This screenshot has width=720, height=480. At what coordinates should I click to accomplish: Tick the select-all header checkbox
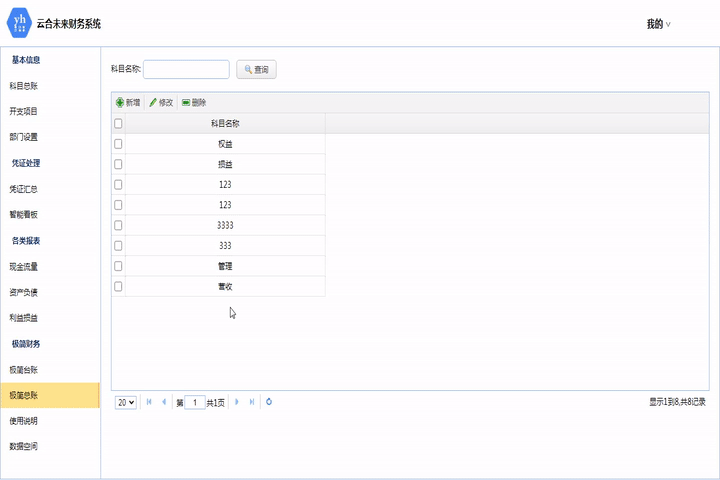pyautogui.click(x=118, y=124)
